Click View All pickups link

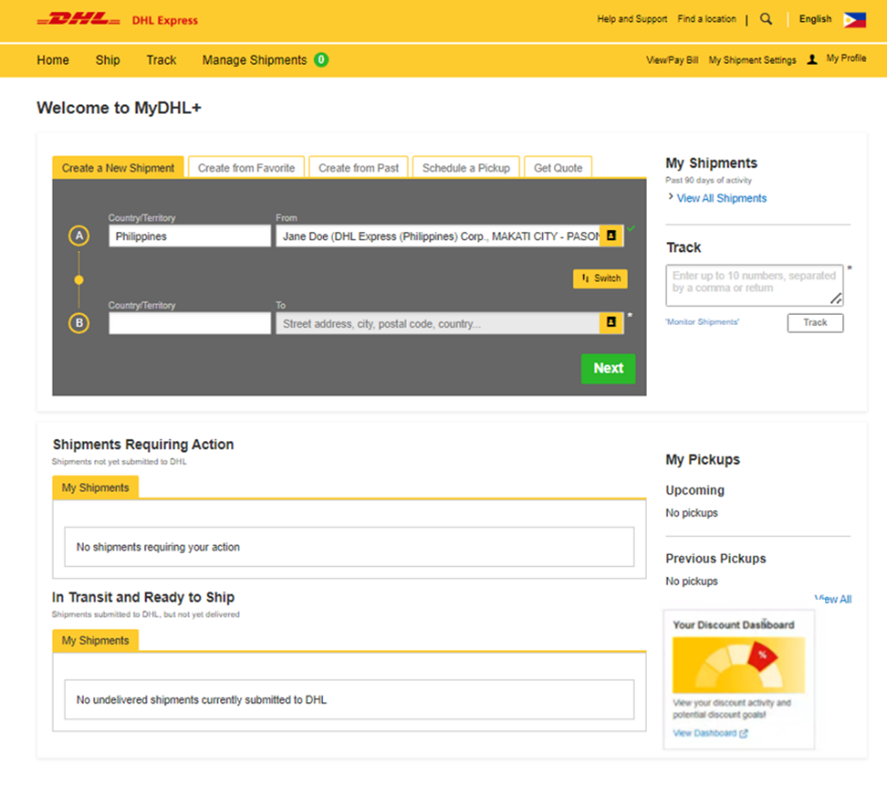coord(833,599)
